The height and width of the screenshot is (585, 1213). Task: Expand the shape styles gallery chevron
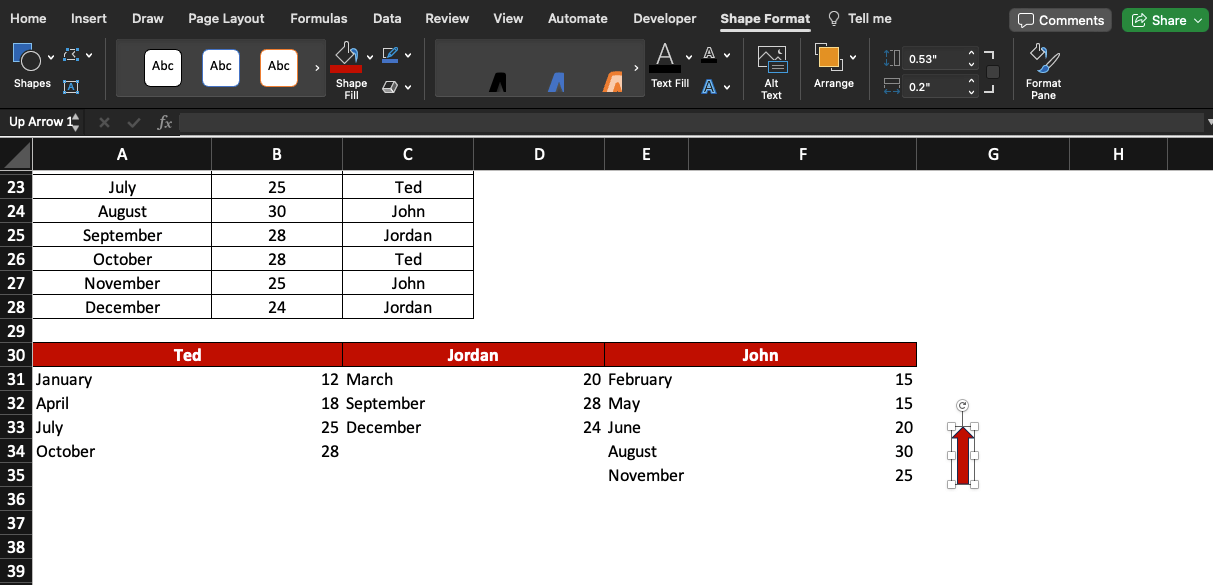tap(317, 68)
